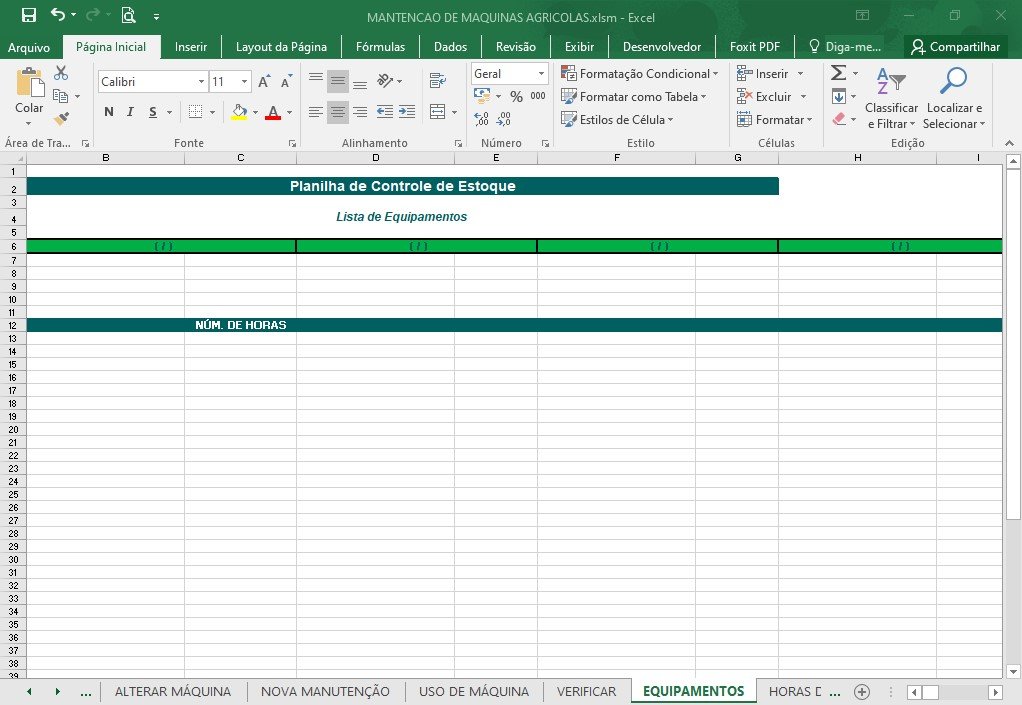Open the font name Calibri dropdown

pyautogui.click(x=201, y=81)
